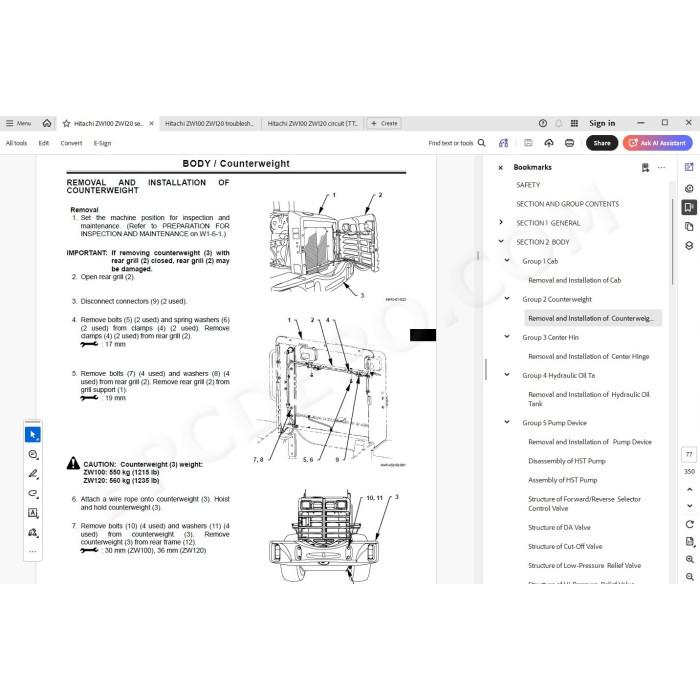Click the Create new tab button
Viewport: 700px width, 700px height.
pyautogui.click(x=384, y=123)
